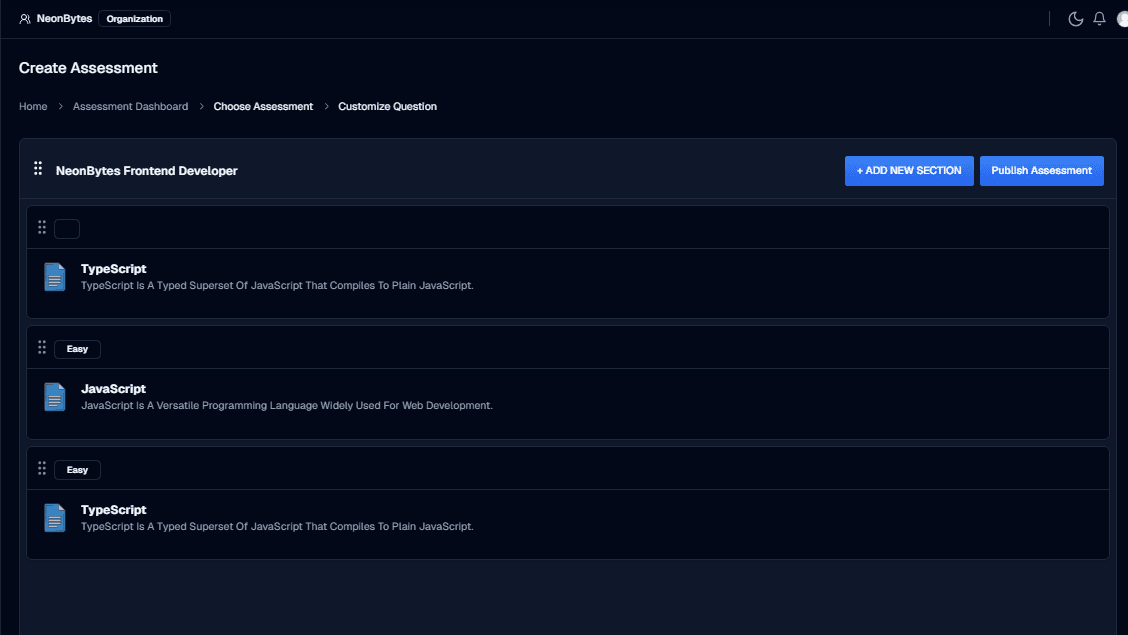
Task: Click drag handle of first section with empty badge
Action: click(x=42, y=227)
